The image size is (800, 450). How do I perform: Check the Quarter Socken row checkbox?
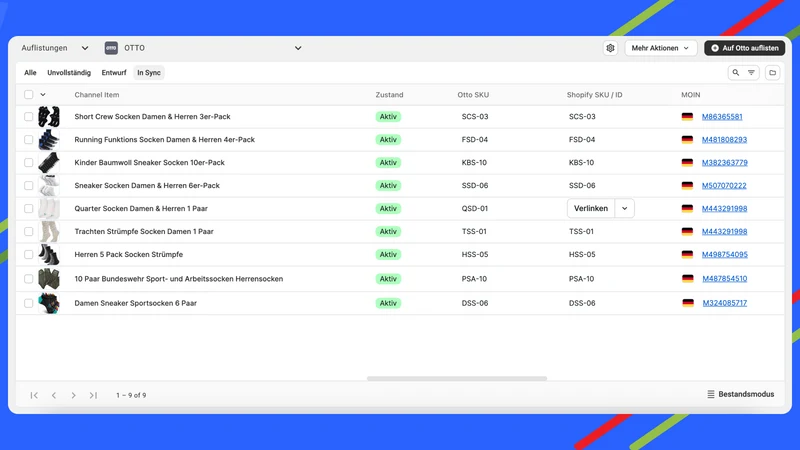pos(29,209)
